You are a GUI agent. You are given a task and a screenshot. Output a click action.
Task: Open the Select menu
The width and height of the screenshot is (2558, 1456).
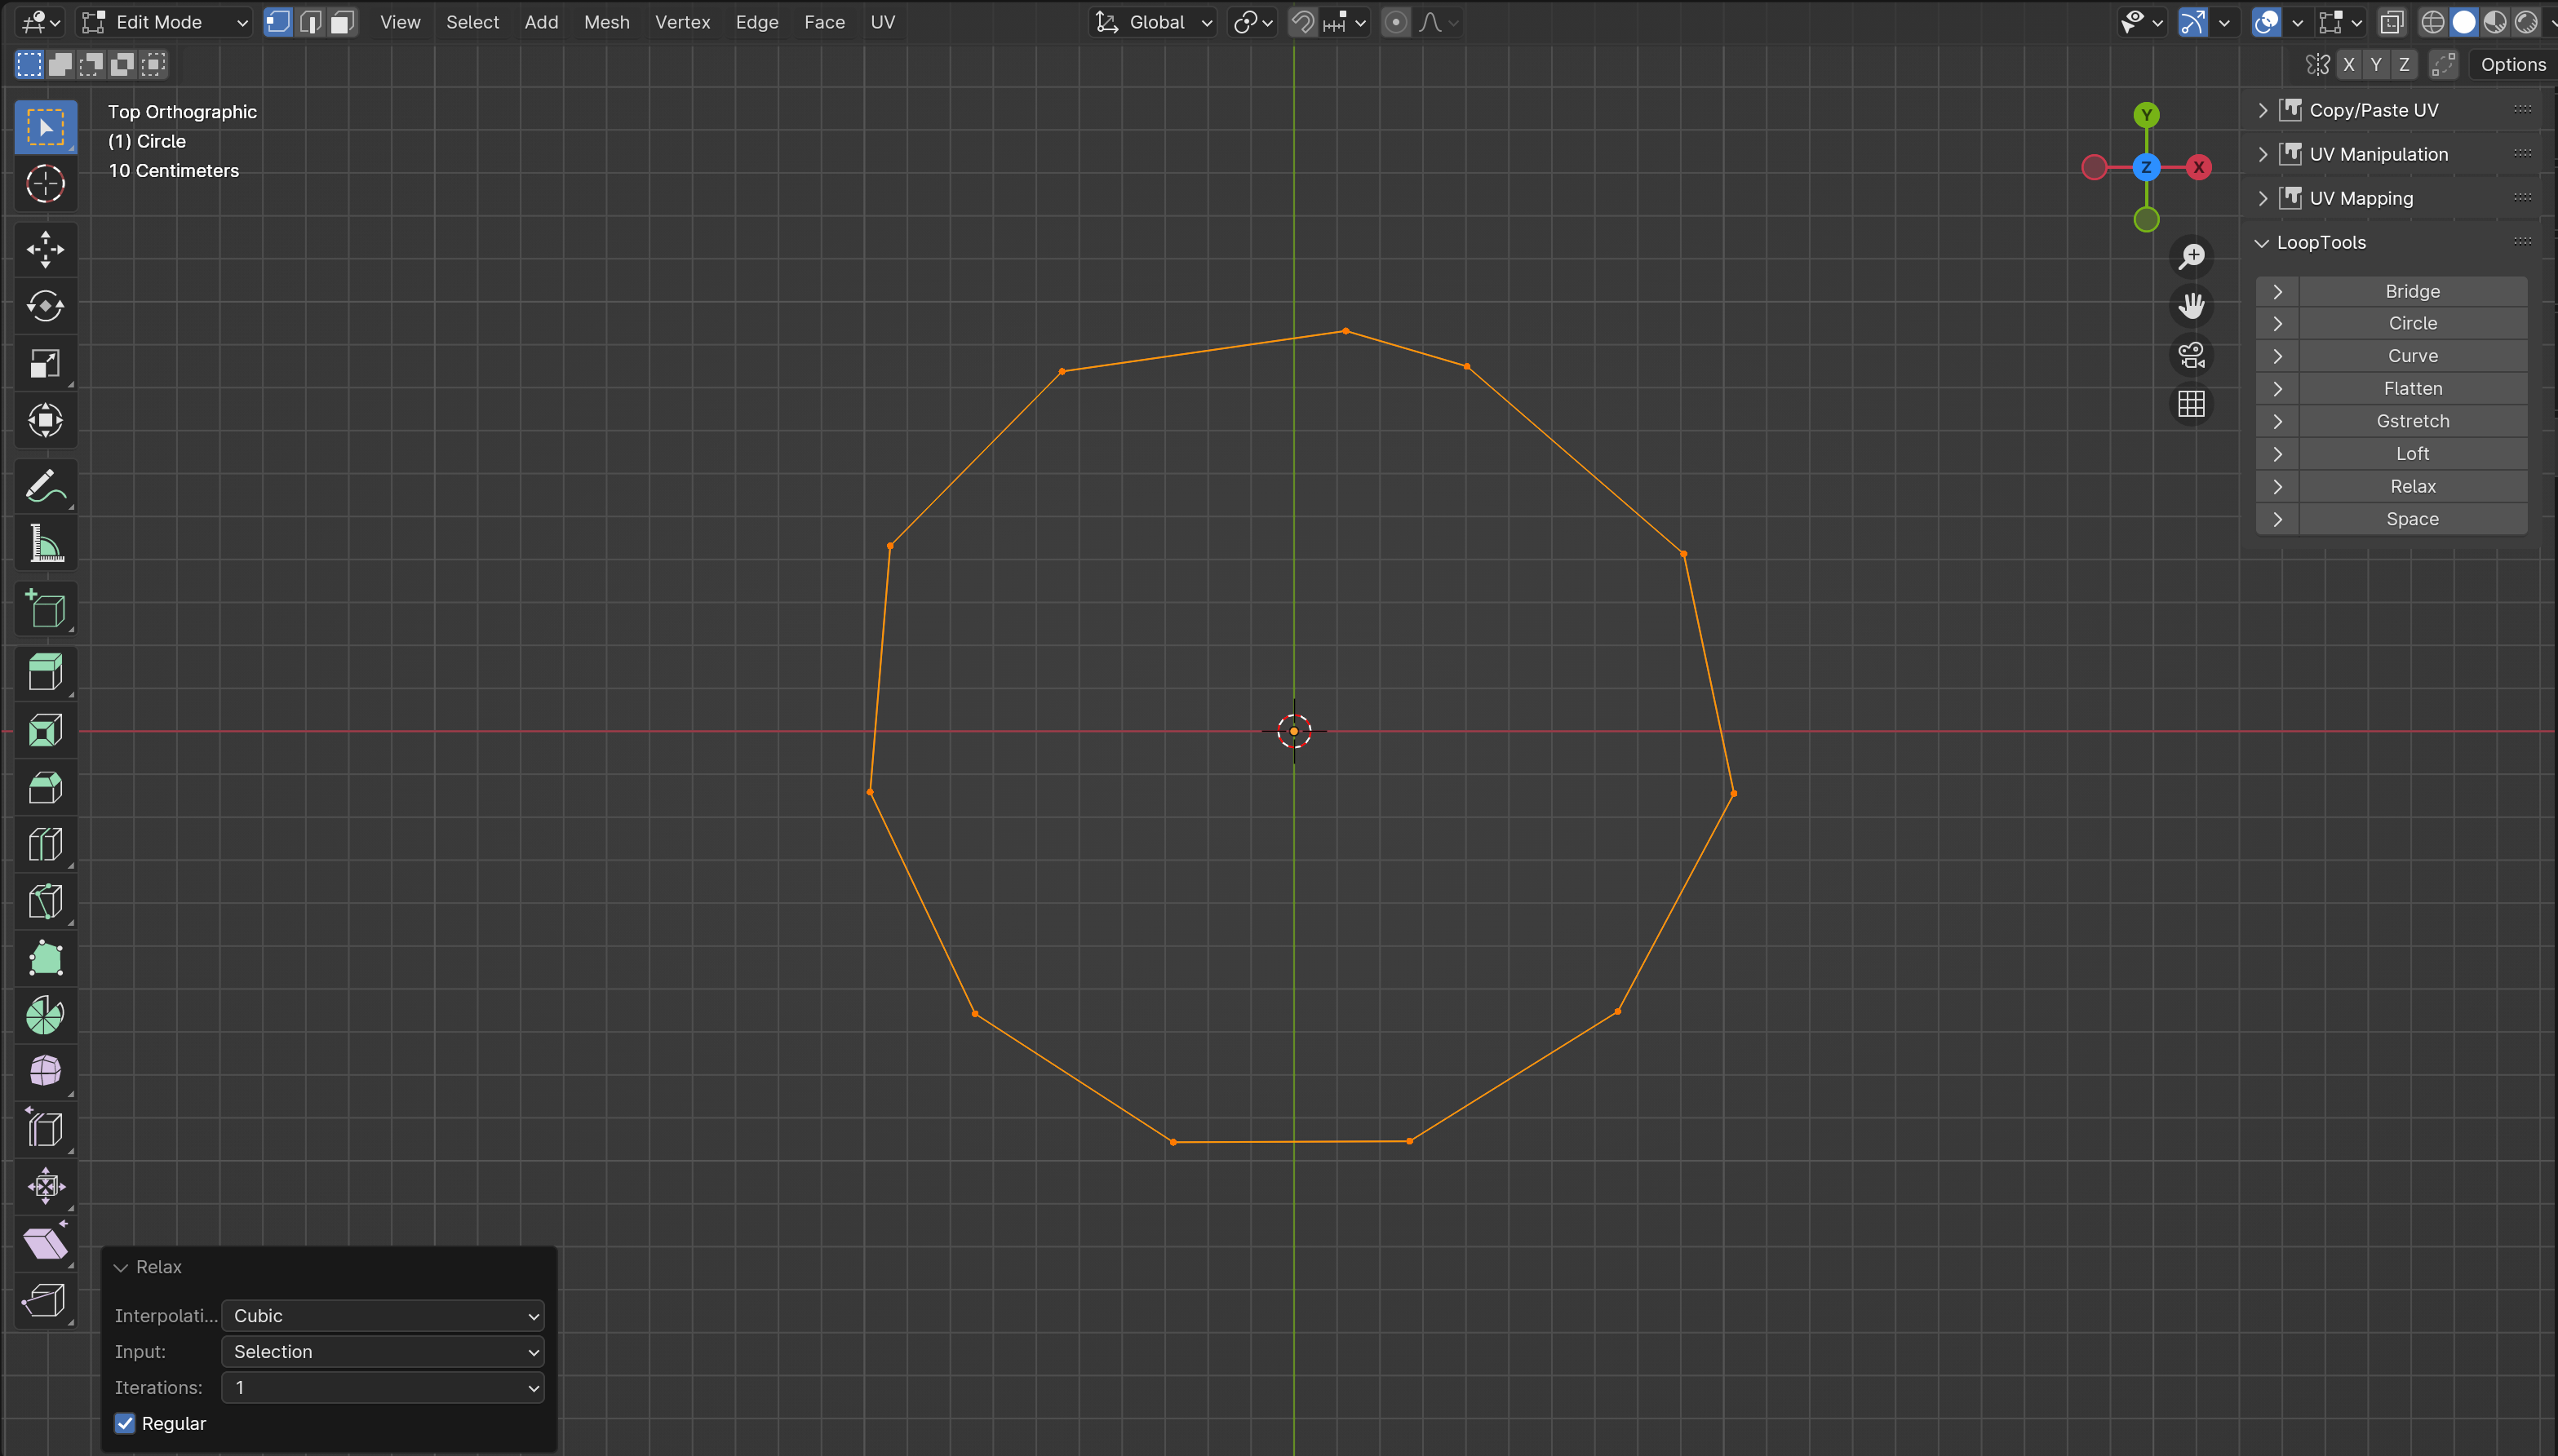coord(472,22)
